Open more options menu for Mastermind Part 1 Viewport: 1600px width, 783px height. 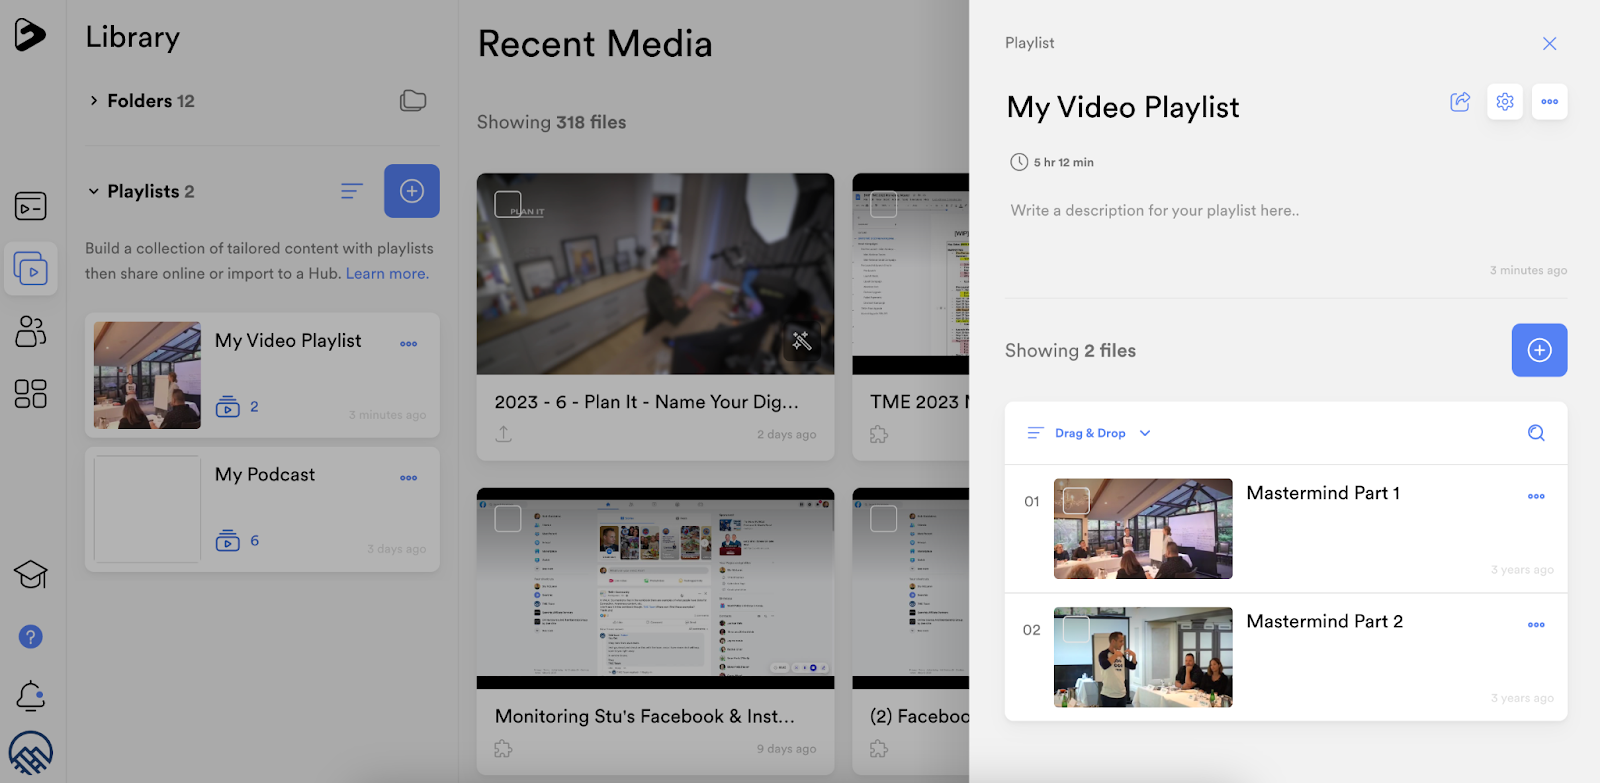tap(1536, 496)
